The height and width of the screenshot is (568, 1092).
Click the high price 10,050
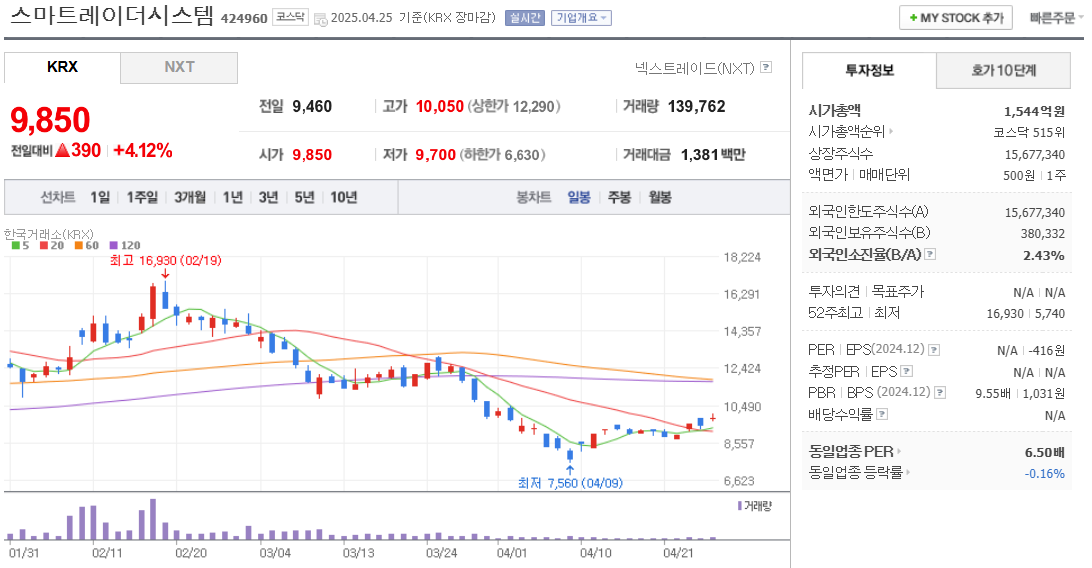pyautogui.click(x=439, y=106)
